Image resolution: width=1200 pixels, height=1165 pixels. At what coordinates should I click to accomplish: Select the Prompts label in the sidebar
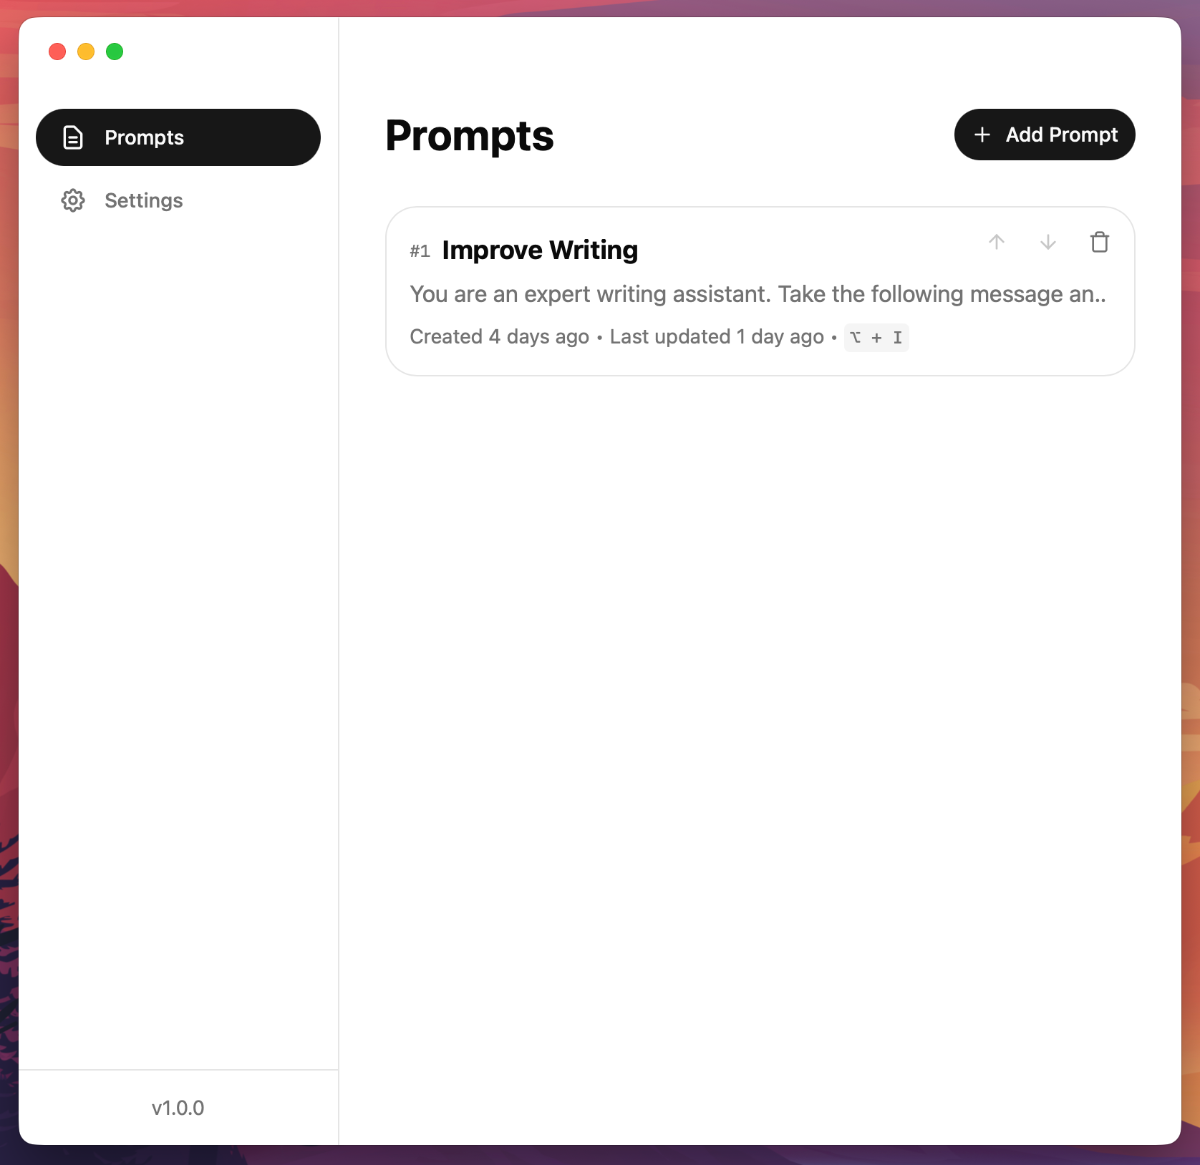pos(144,137)
